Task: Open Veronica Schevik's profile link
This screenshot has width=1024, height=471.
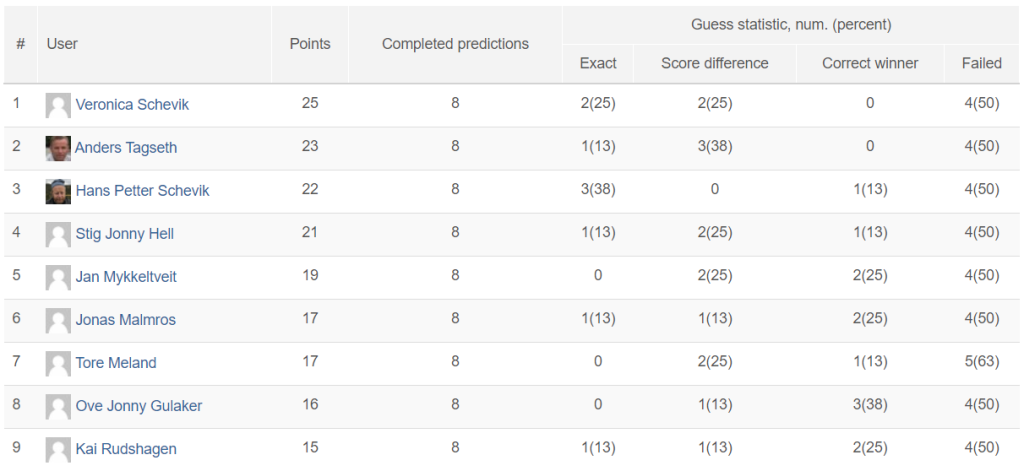Action: (132, 105)
